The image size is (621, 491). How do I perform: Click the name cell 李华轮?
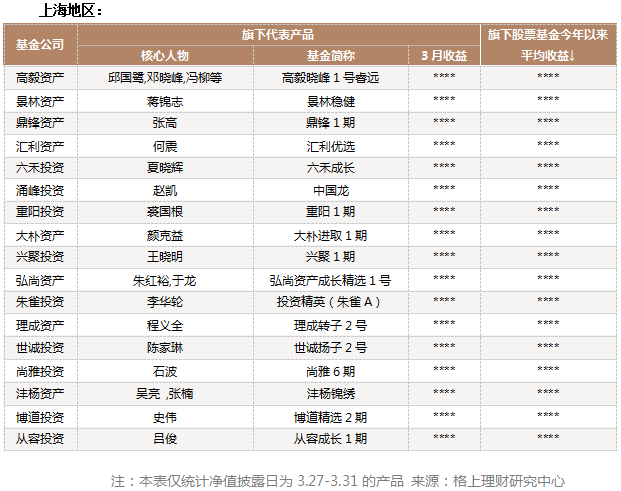click(165, 302)
